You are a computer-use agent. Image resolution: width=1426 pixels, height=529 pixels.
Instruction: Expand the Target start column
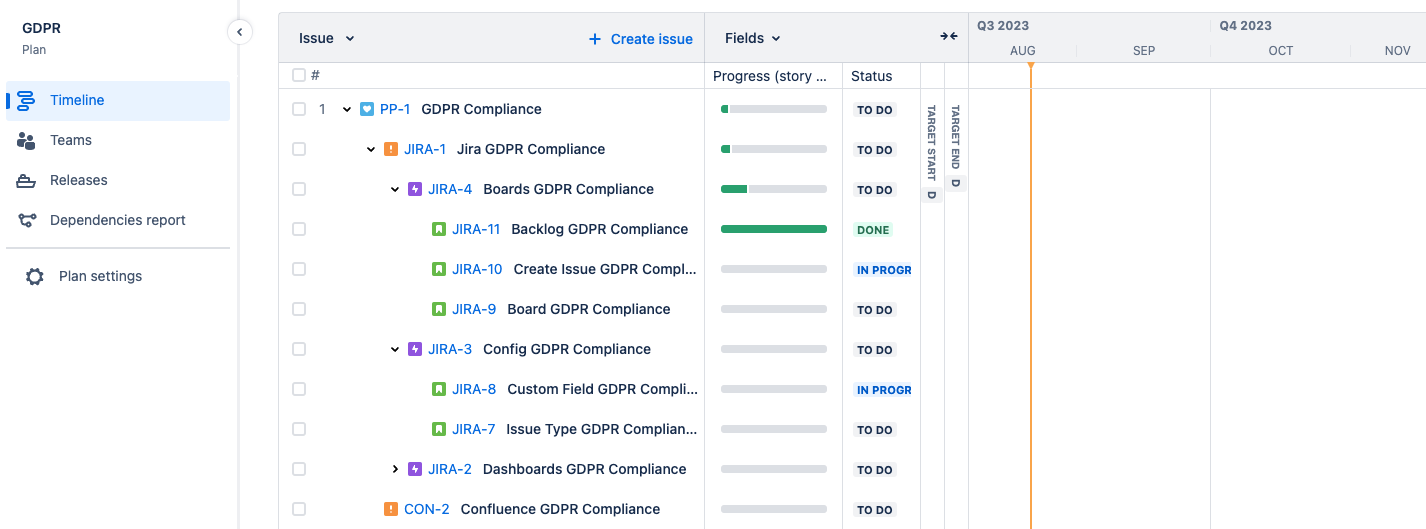pos(931,152)
